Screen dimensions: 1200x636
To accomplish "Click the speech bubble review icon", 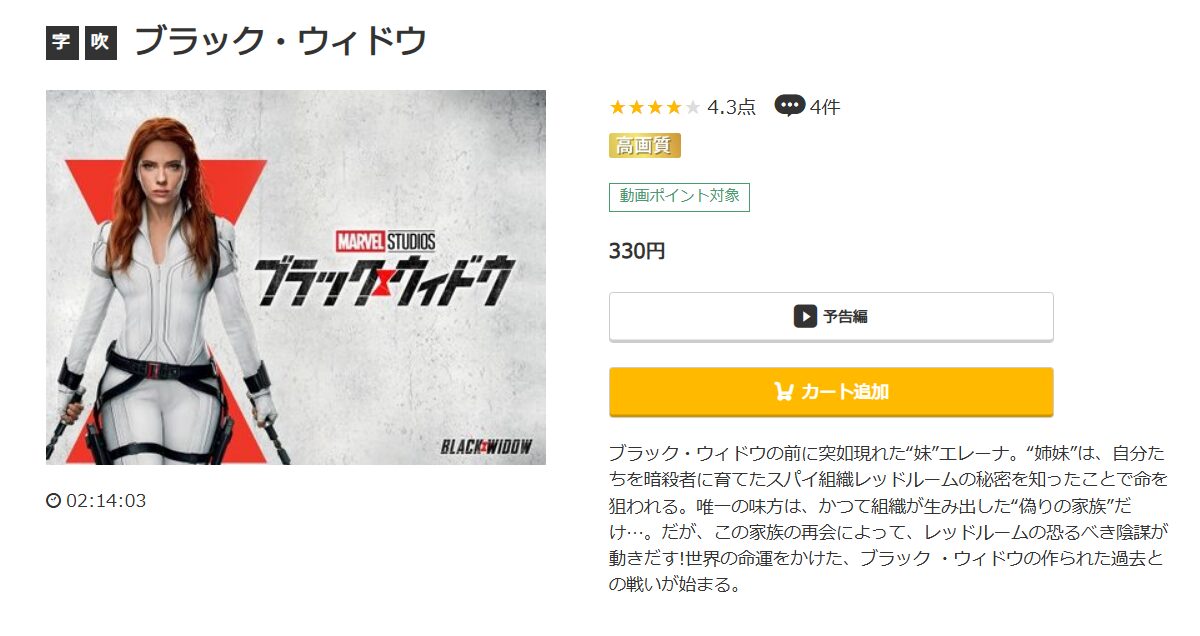I will pos(790,105).
